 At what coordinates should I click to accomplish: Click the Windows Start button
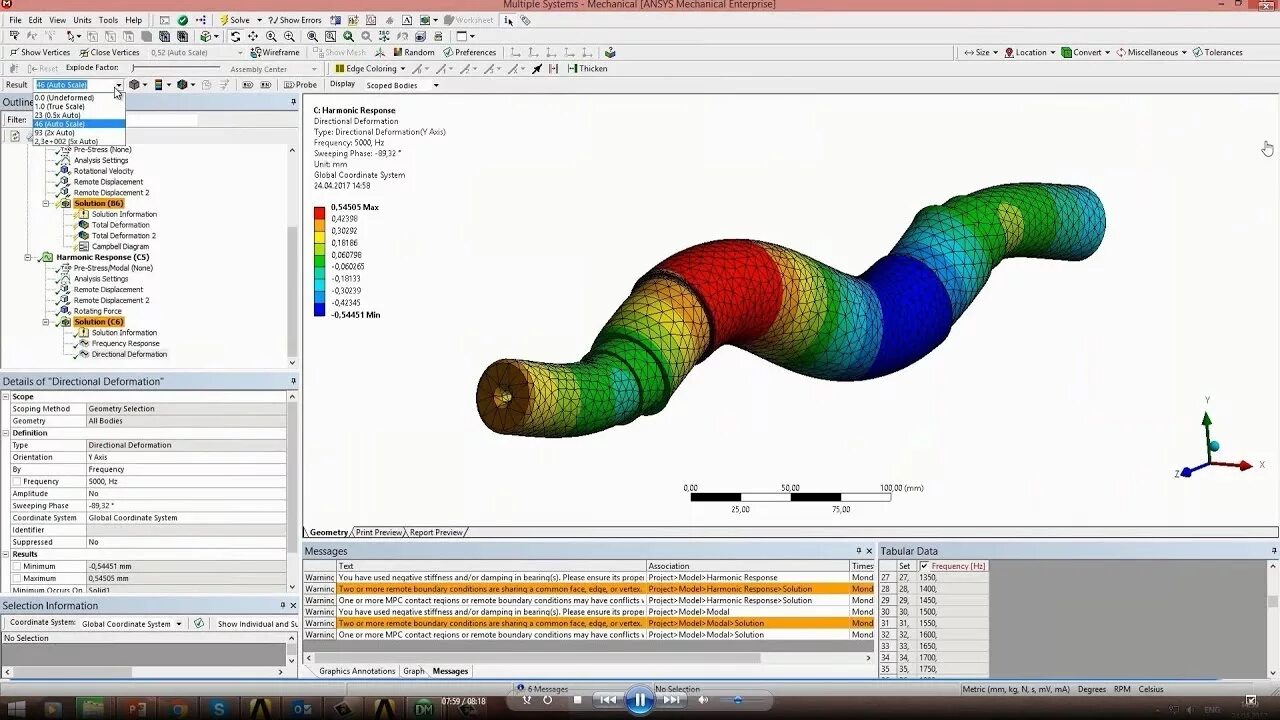pos(17,709)
